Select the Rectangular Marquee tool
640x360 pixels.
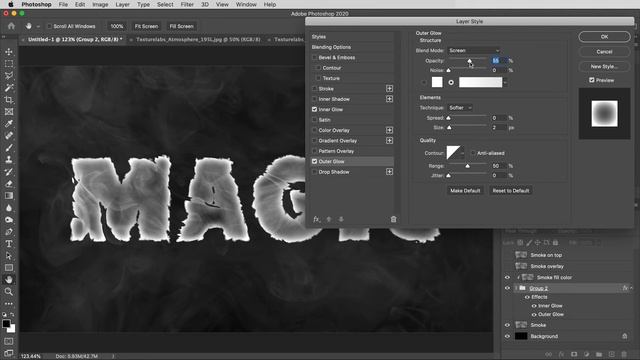pyautogui.click(x=9, y=64)
